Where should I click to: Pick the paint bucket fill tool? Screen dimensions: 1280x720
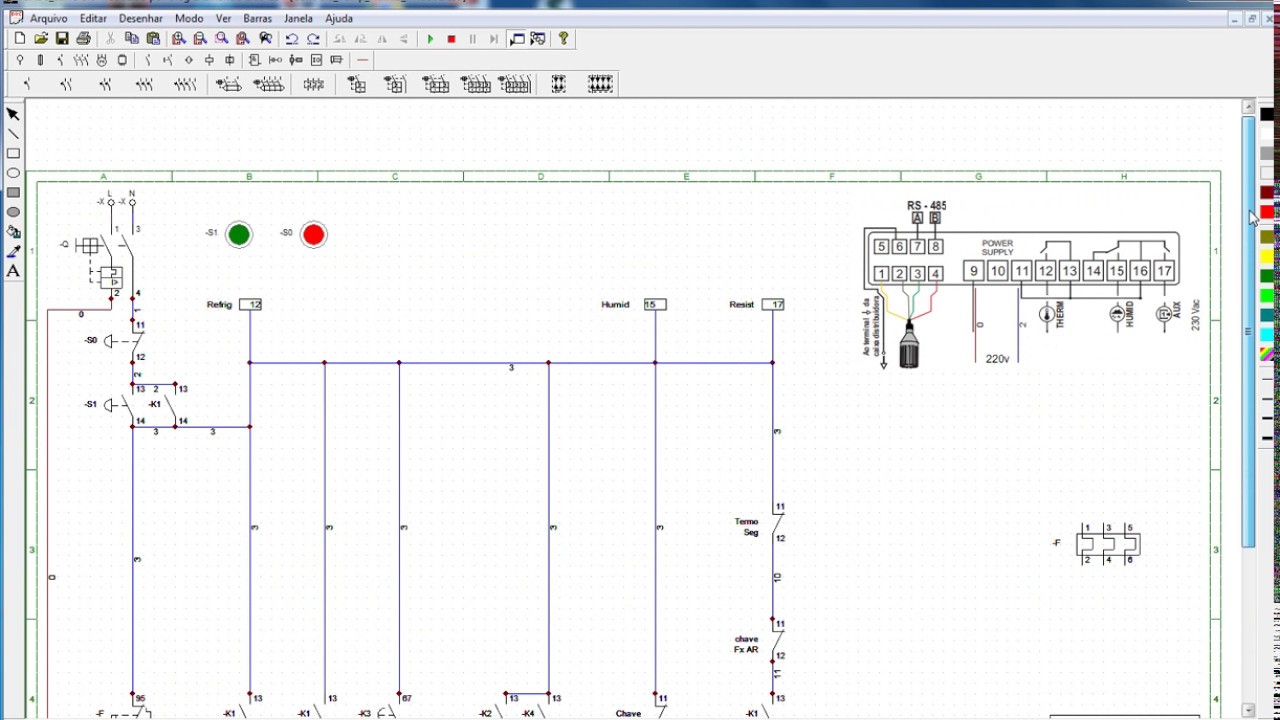click(13, 232)
